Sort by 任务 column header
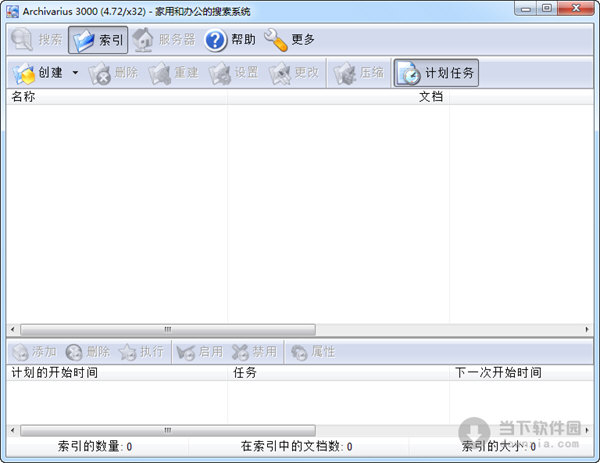This screenshot has width=600, height=463. click(338, 373)
